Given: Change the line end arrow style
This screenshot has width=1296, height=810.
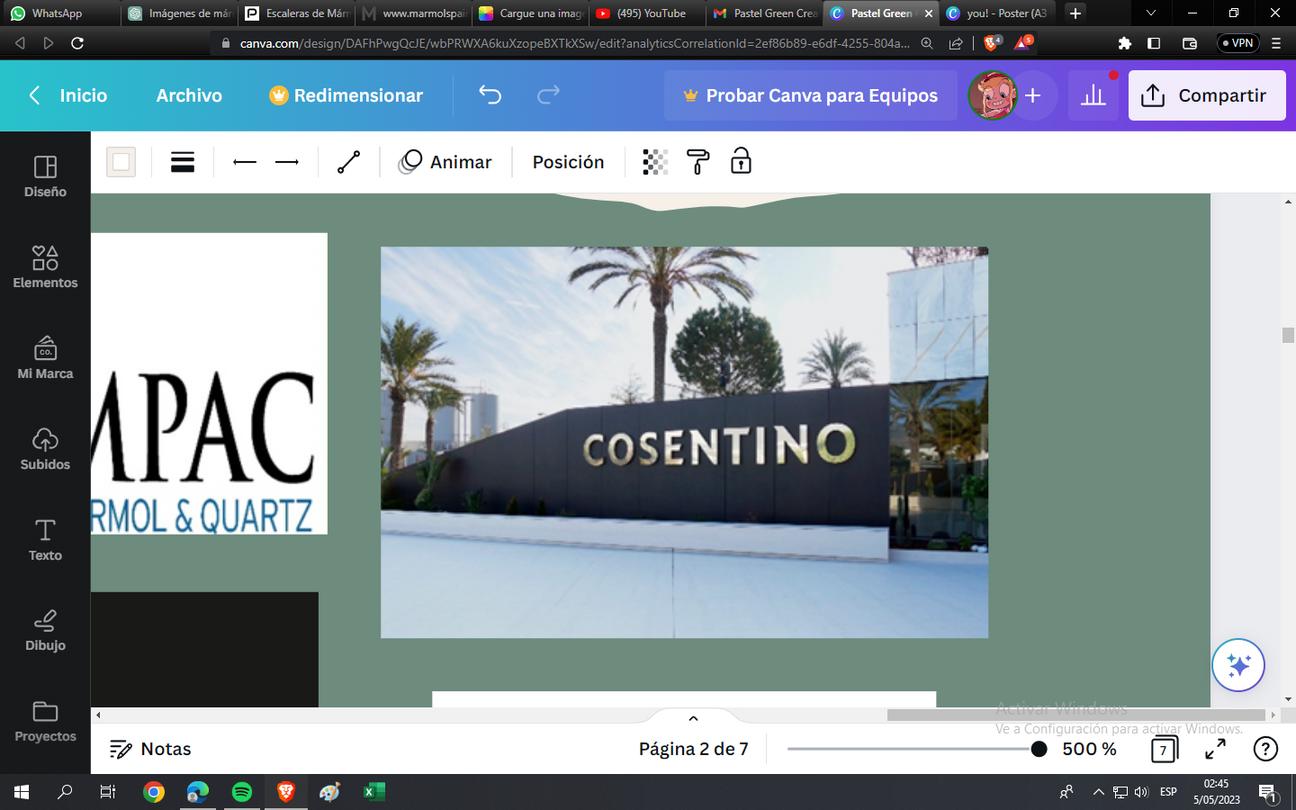Looking at the screenshot, I should pyautogui.click(x=287, y=162).
